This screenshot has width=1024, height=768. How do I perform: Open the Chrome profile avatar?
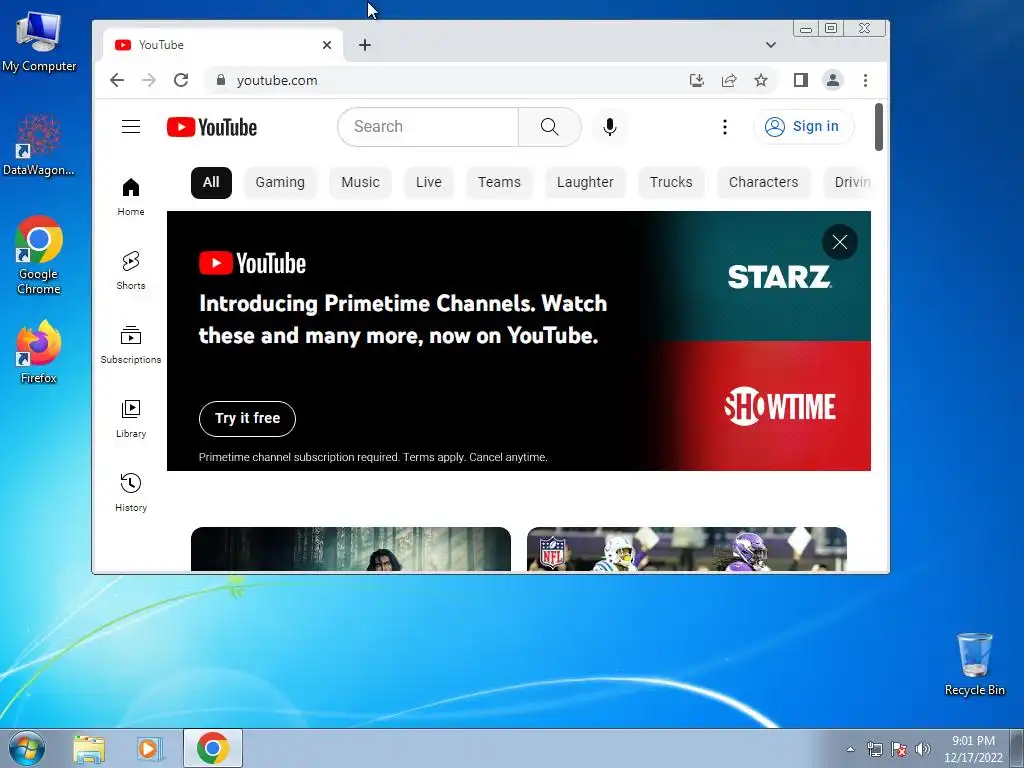click(x=833, y=80)
